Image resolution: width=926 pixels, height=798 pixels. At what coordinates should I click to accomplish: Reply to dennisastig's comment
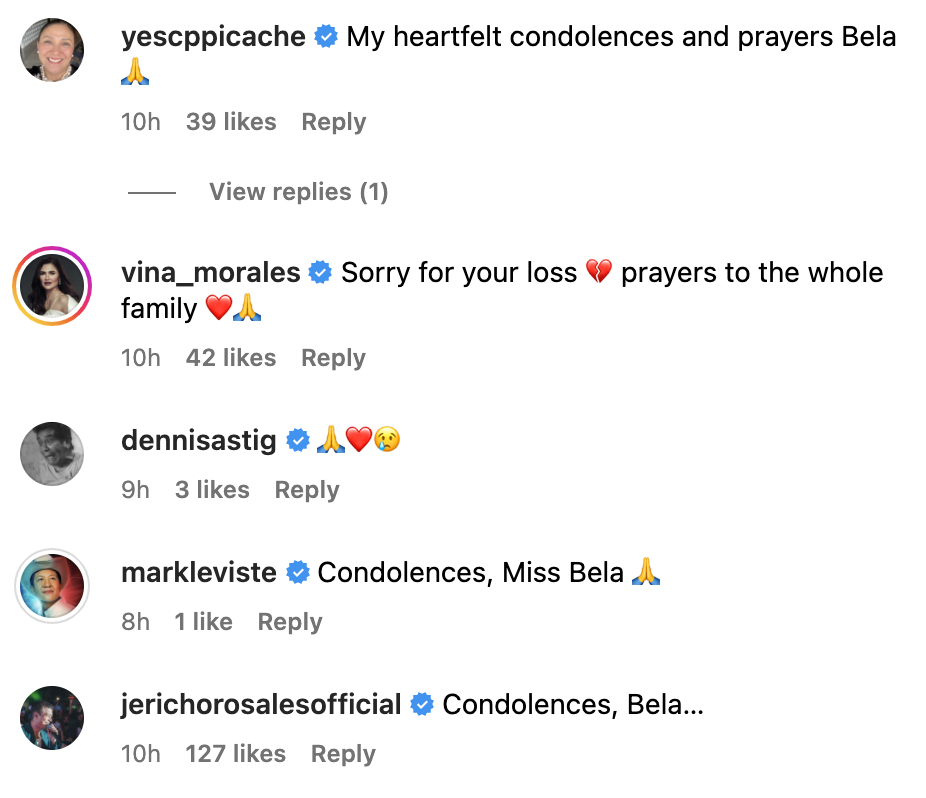[306, 489]
